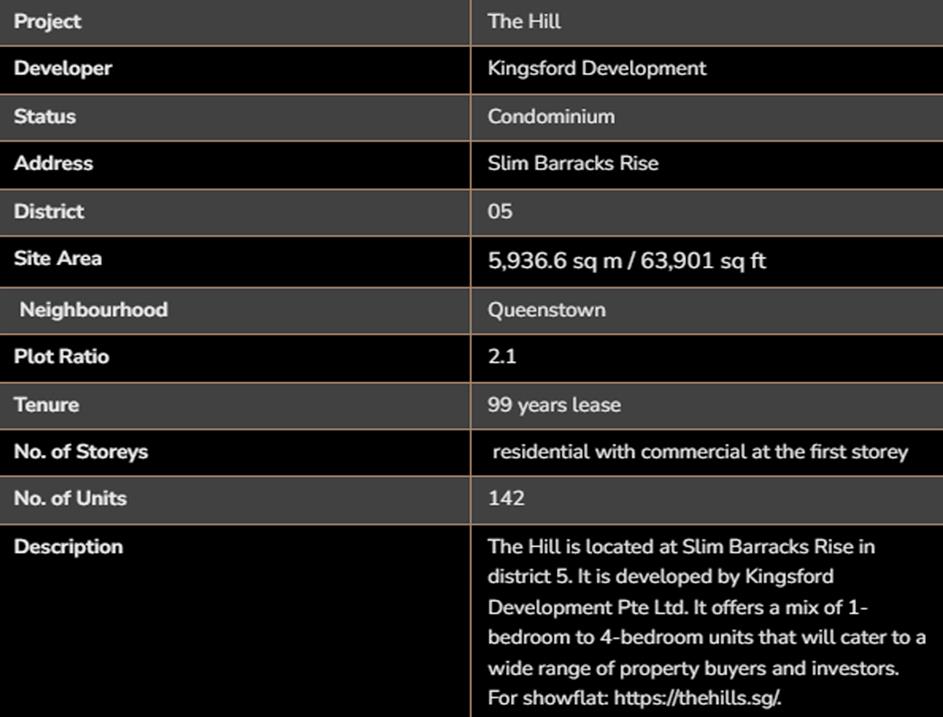This screenshot has width=943, height=717.
Task: Click the District value 05
Action: [500, 211]
